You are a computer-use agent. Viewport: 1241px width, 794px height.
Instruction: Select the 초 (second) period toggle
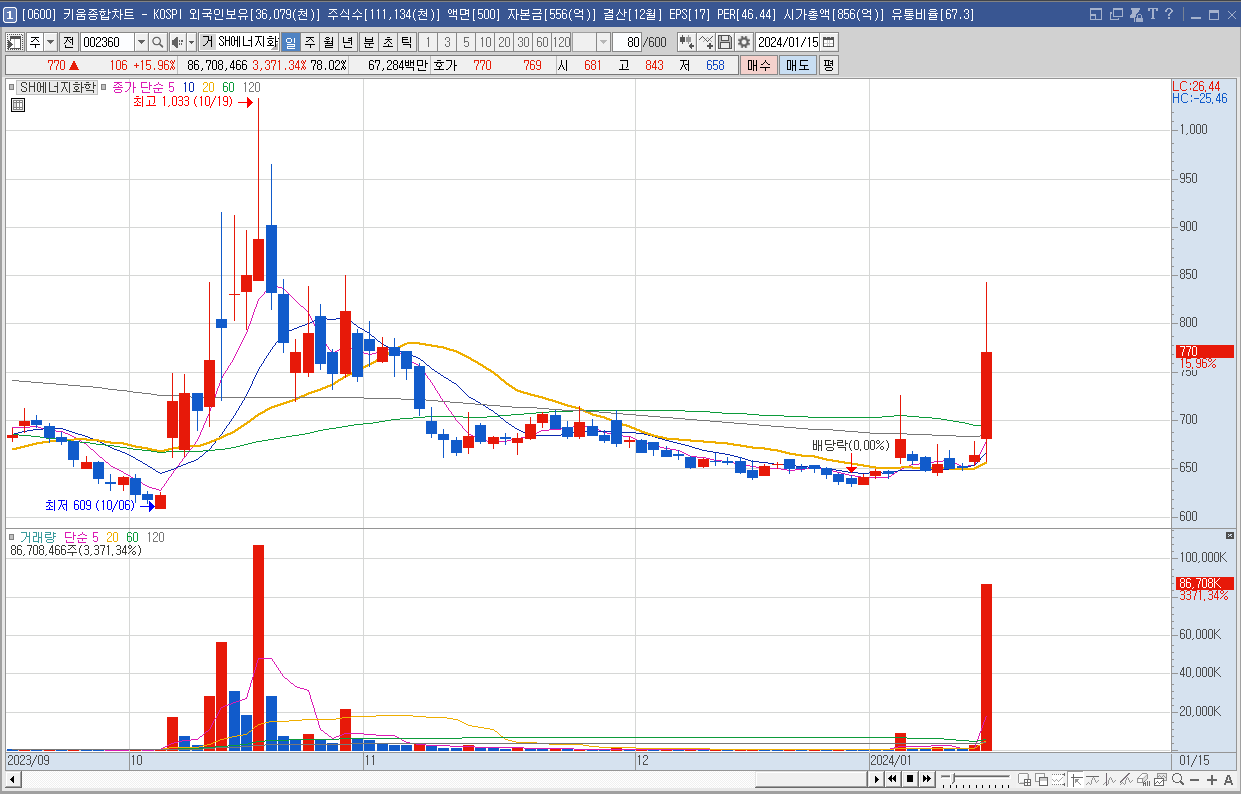point(387,42)
